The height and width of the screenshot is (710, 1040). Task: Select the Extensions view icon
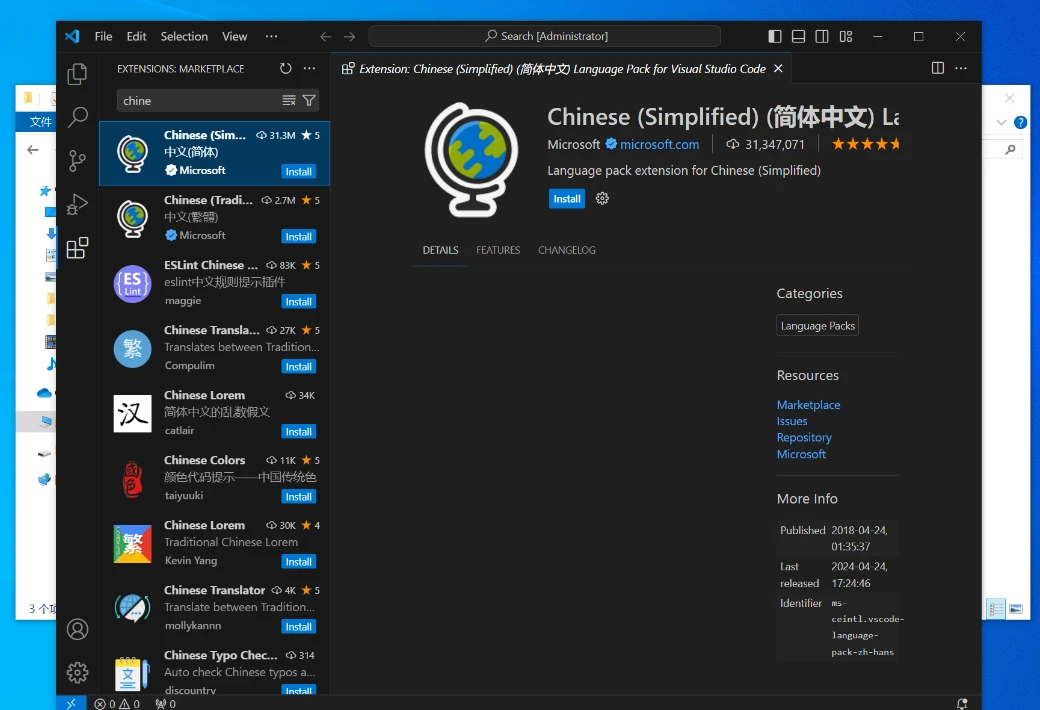coord(77,248)
